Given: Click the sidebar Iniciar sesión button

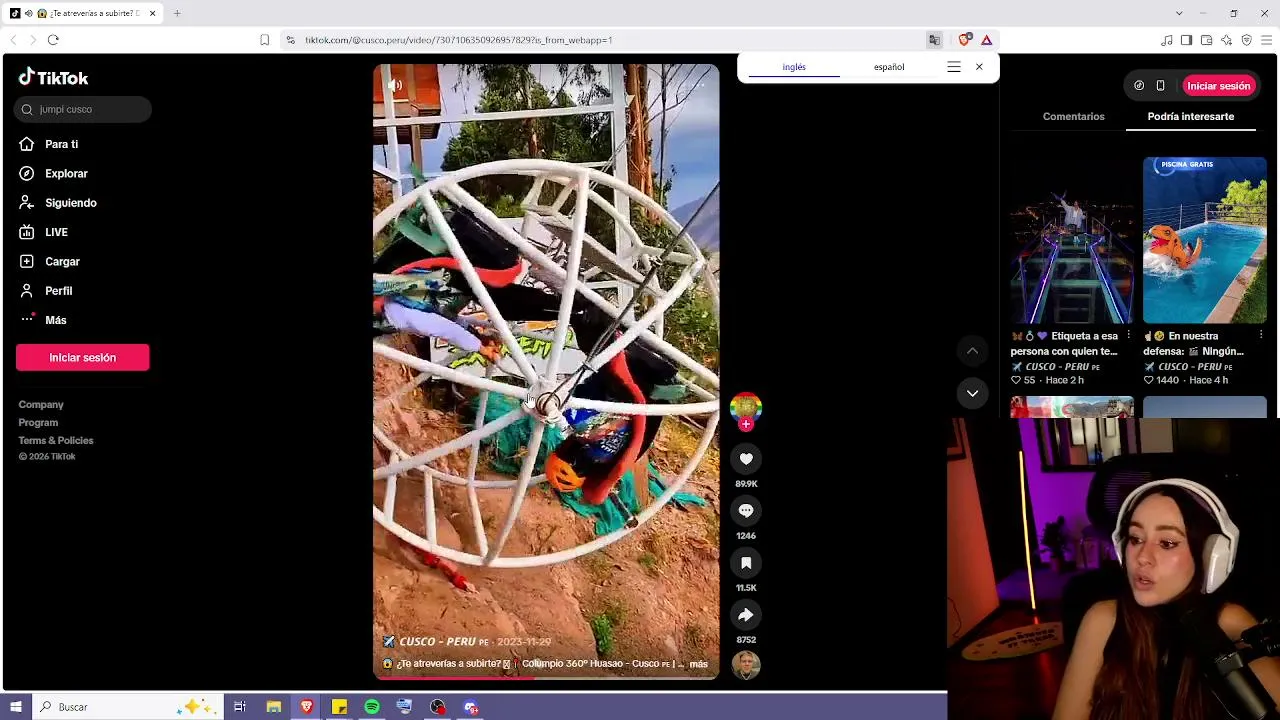Looking at the screenshot, I should (x=83, y=358).
